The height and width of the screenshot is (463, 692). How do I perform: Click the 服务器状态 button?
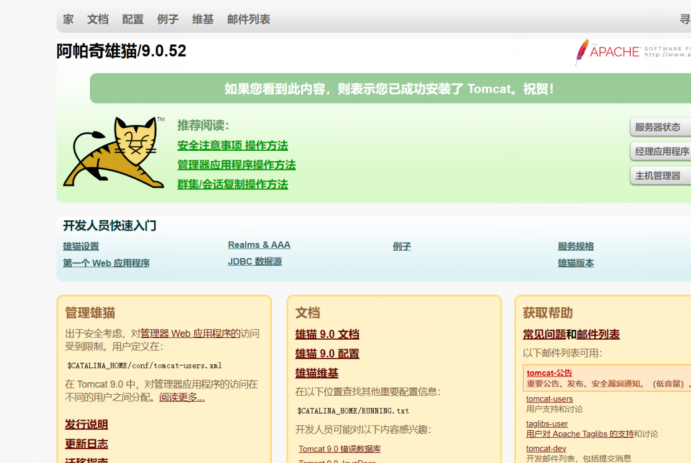coord(660,127)
